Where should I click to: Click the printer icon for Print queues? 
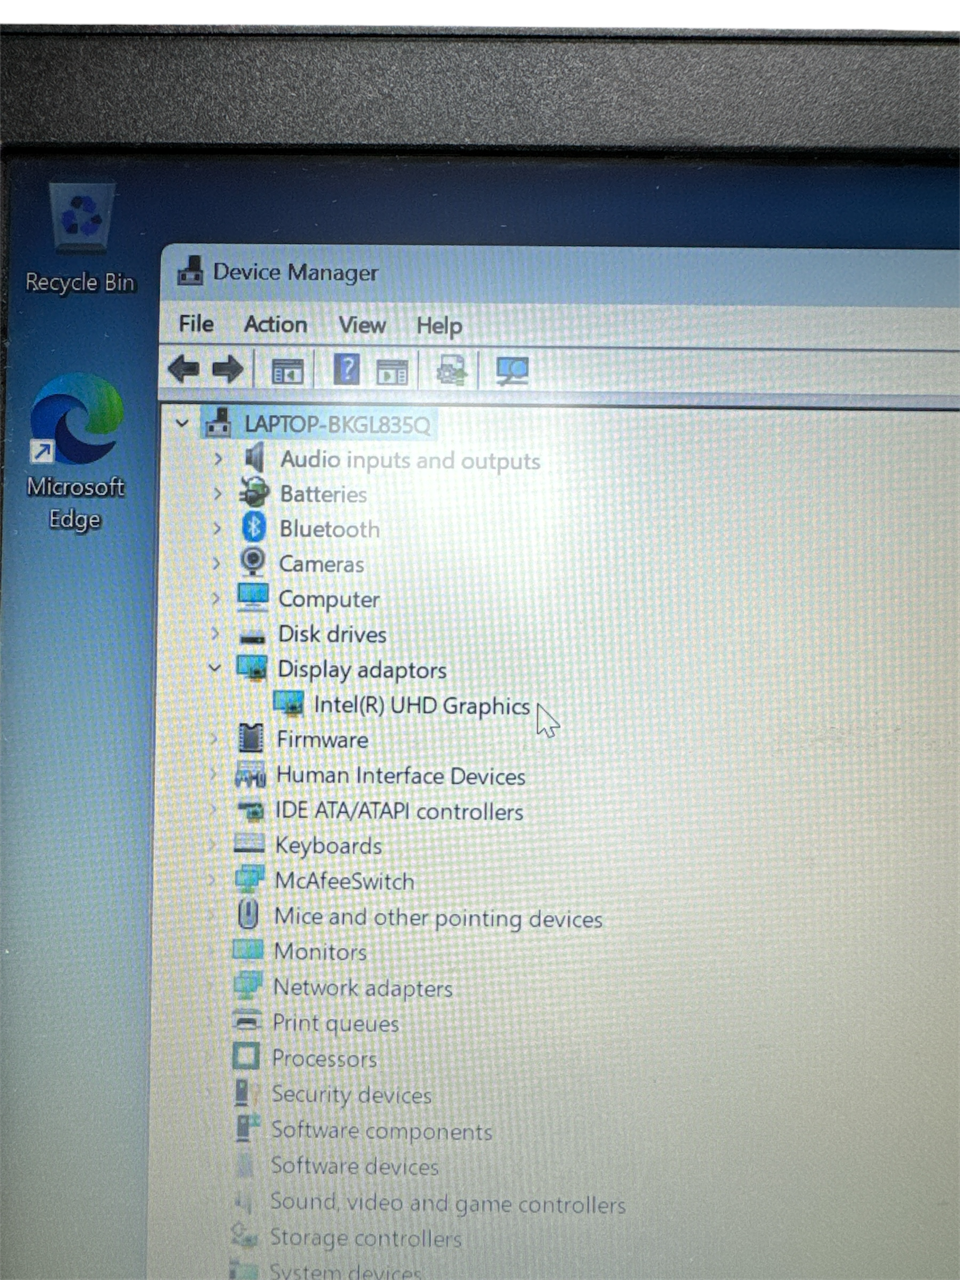pyautogui.click(x=246, y=1021)
